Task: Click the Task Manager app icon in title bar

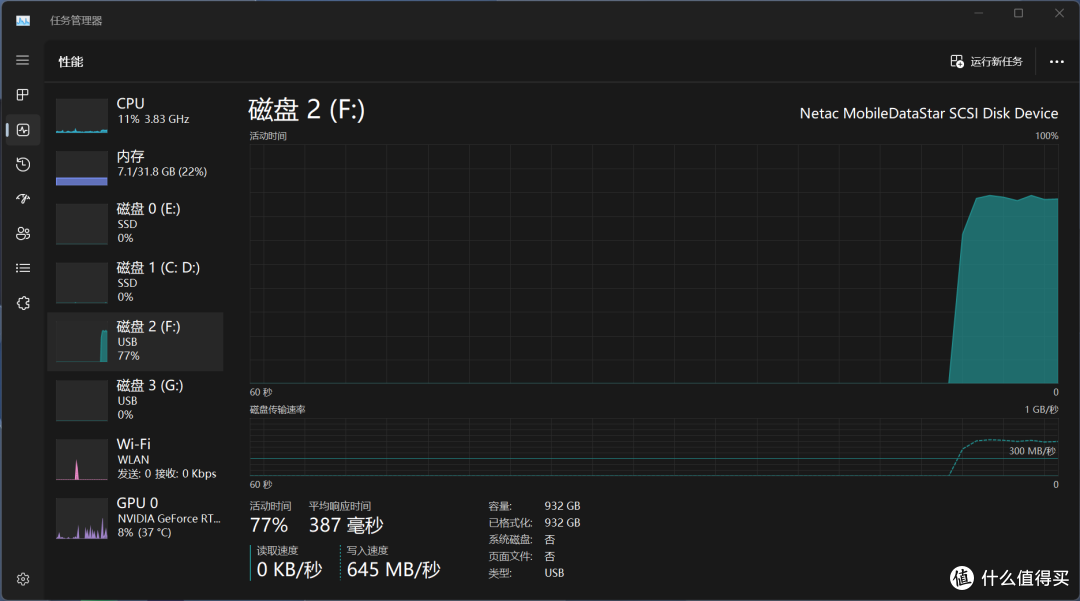Action: (23, 21)
